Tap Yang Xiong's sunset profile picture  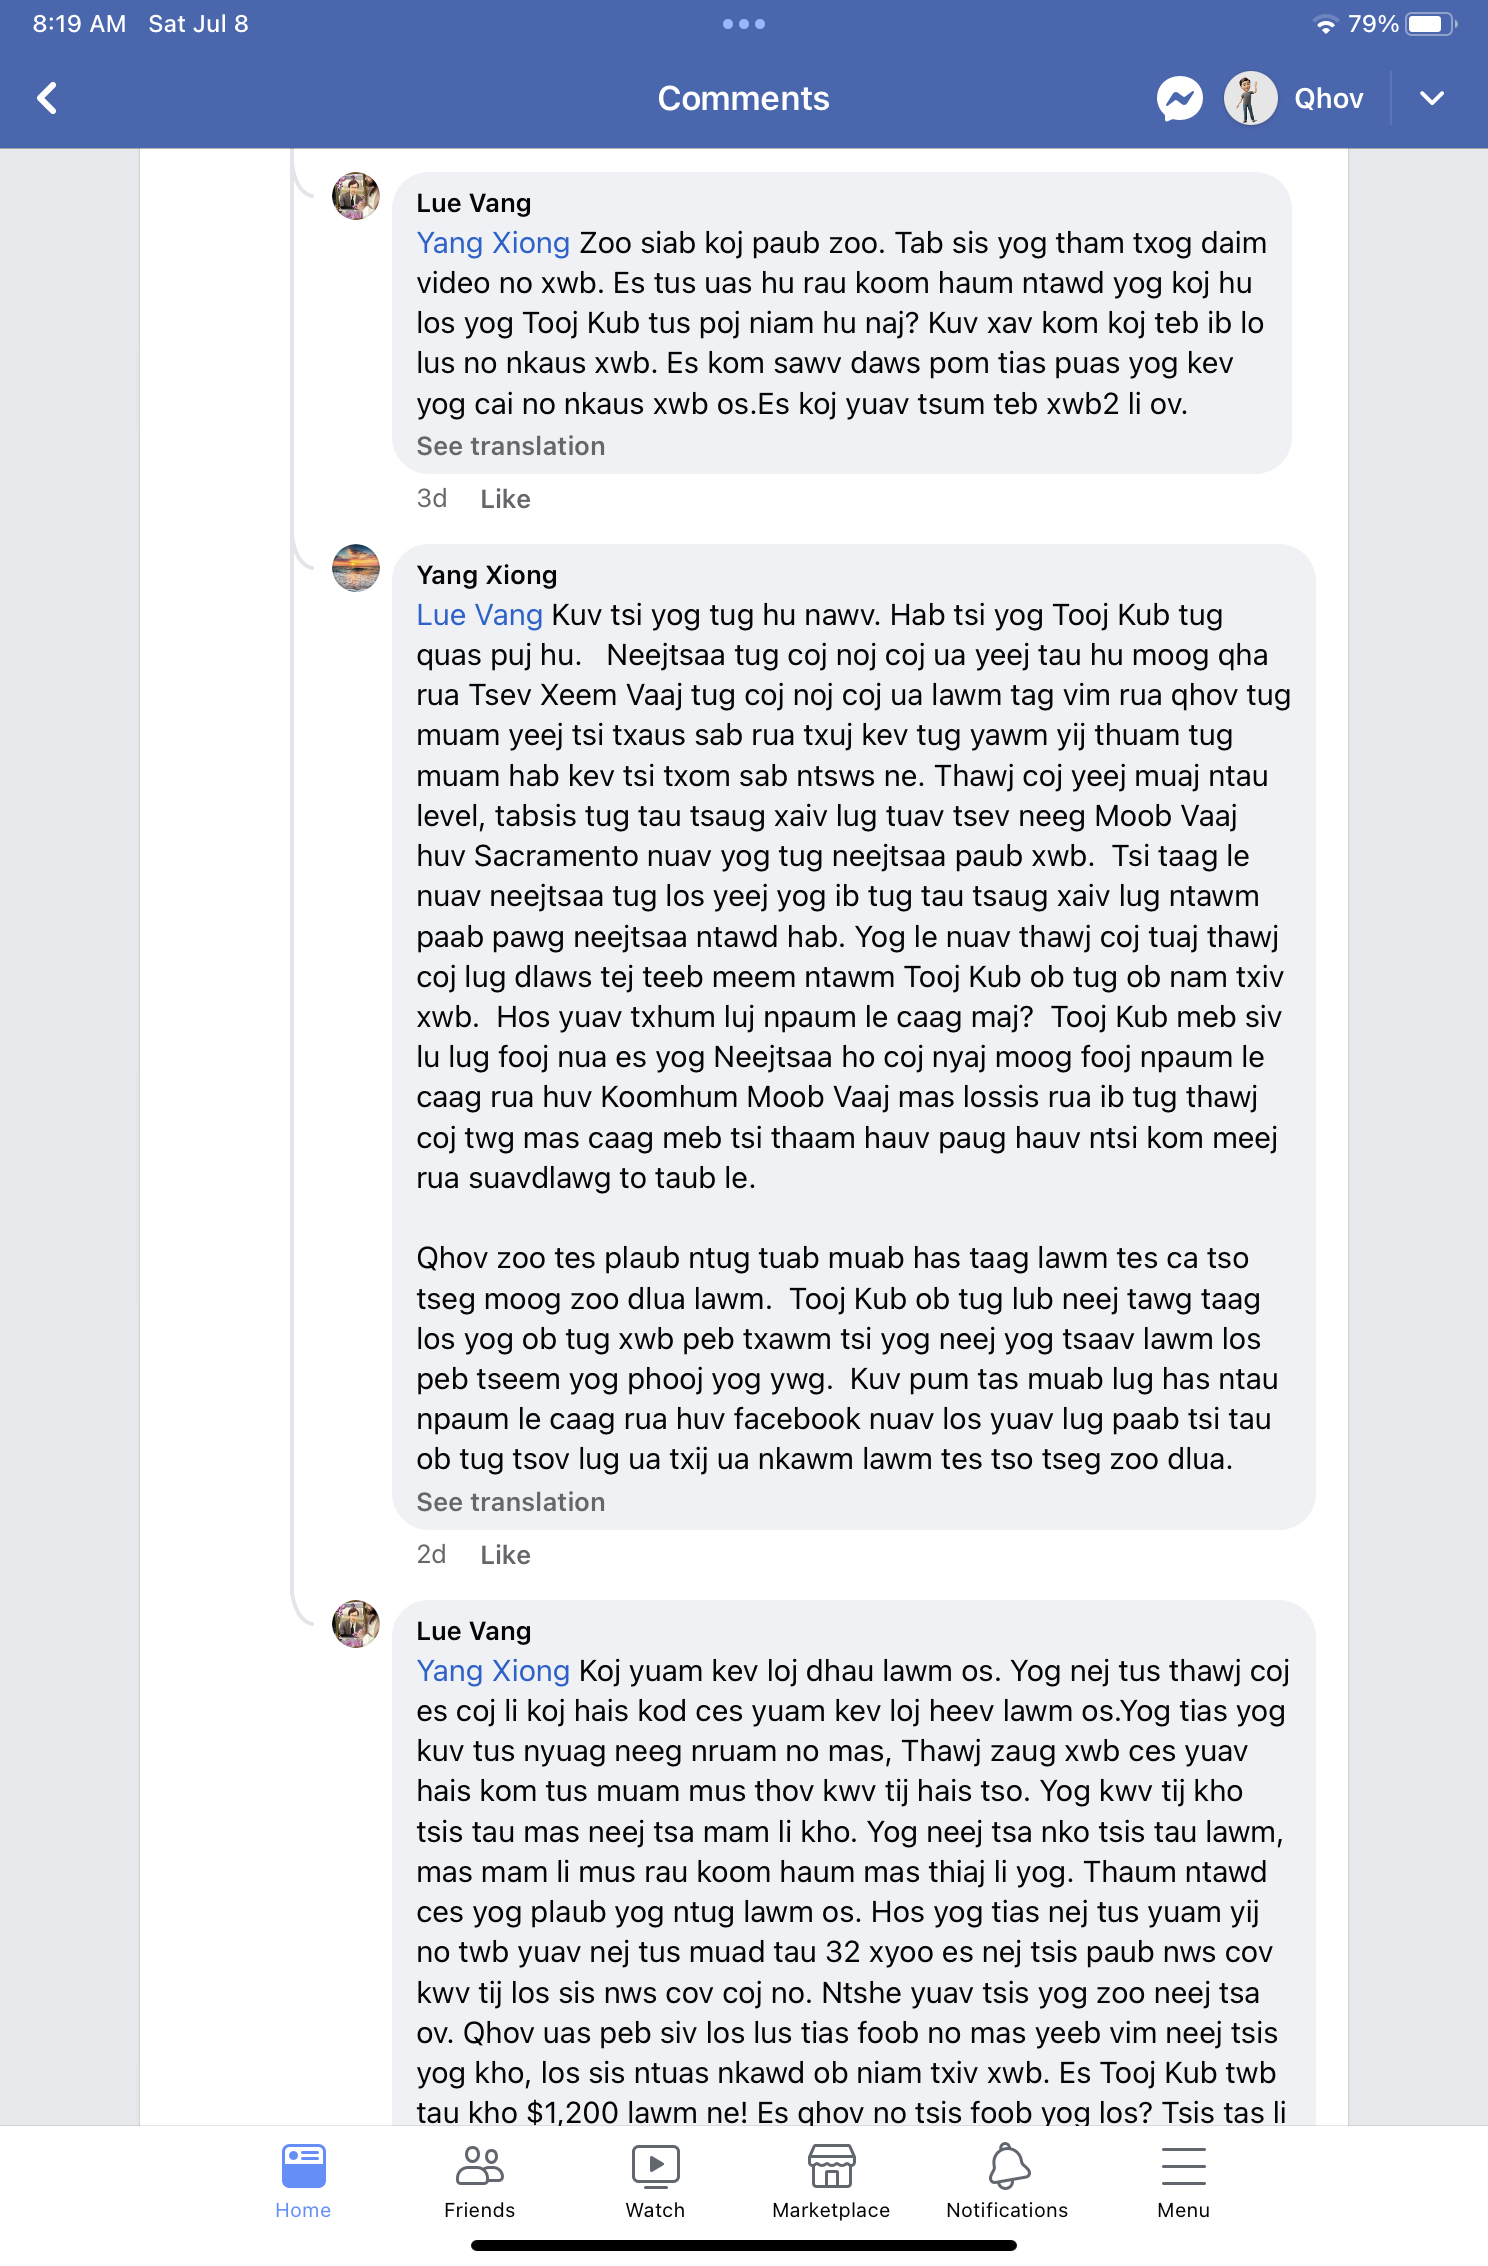click(356, 568)
